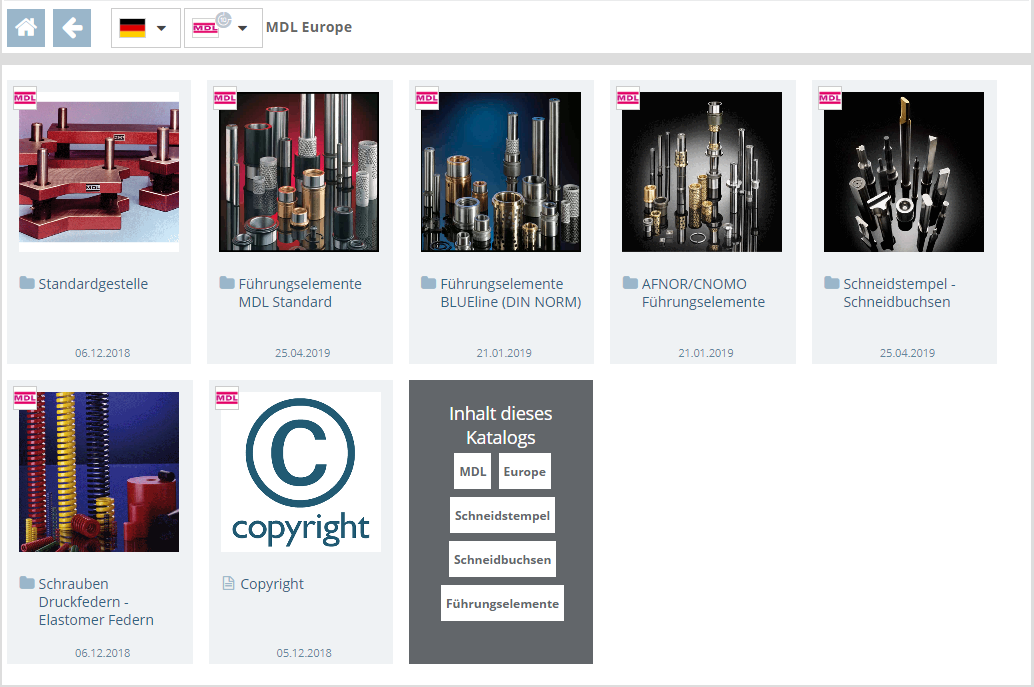1034x687 pixels.
Task: Go back using the left arrow button
Action: 72,28
